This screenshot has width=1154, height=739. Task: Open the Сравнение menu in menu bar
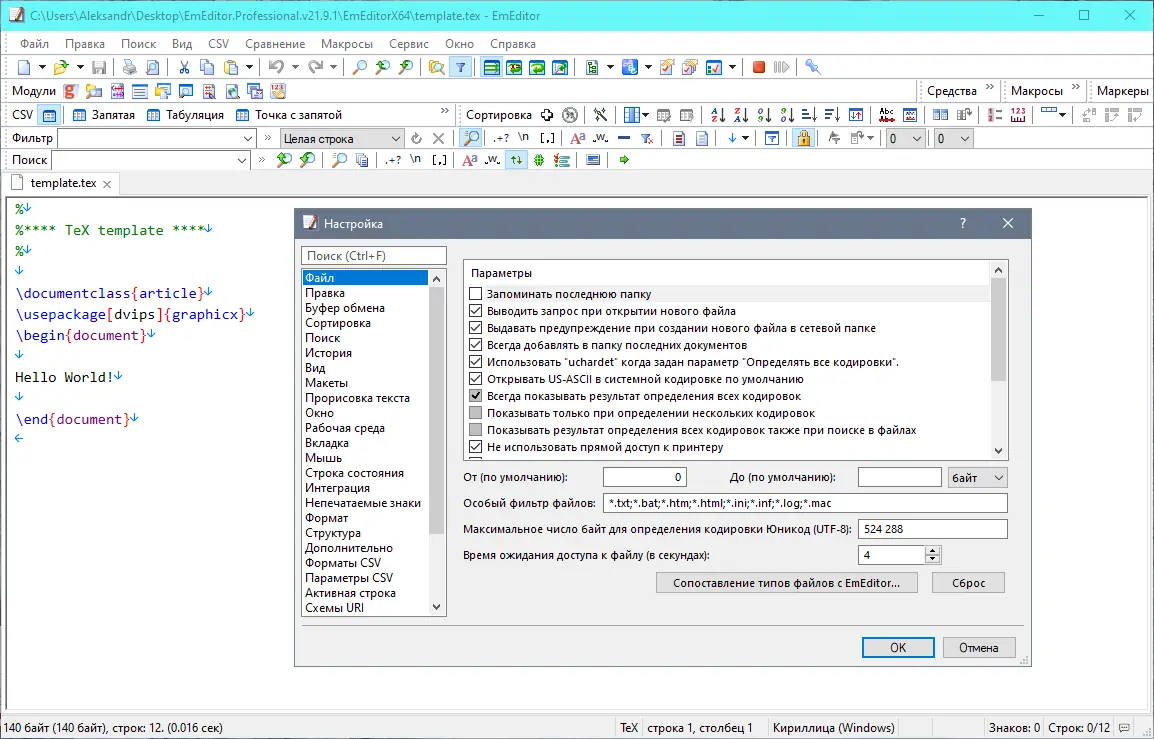(x=274, y=44)
